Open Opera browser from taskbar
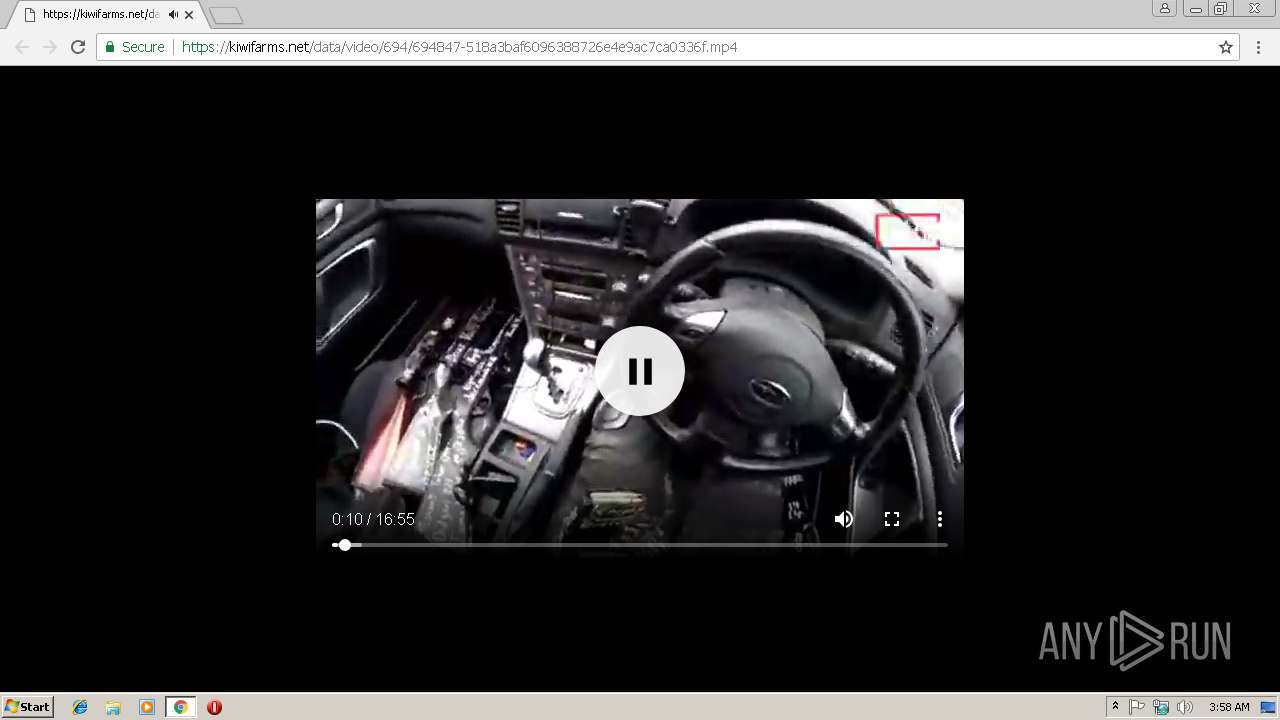The width and height of the screenshot is (1280, 720). click(x=214, y=707)
